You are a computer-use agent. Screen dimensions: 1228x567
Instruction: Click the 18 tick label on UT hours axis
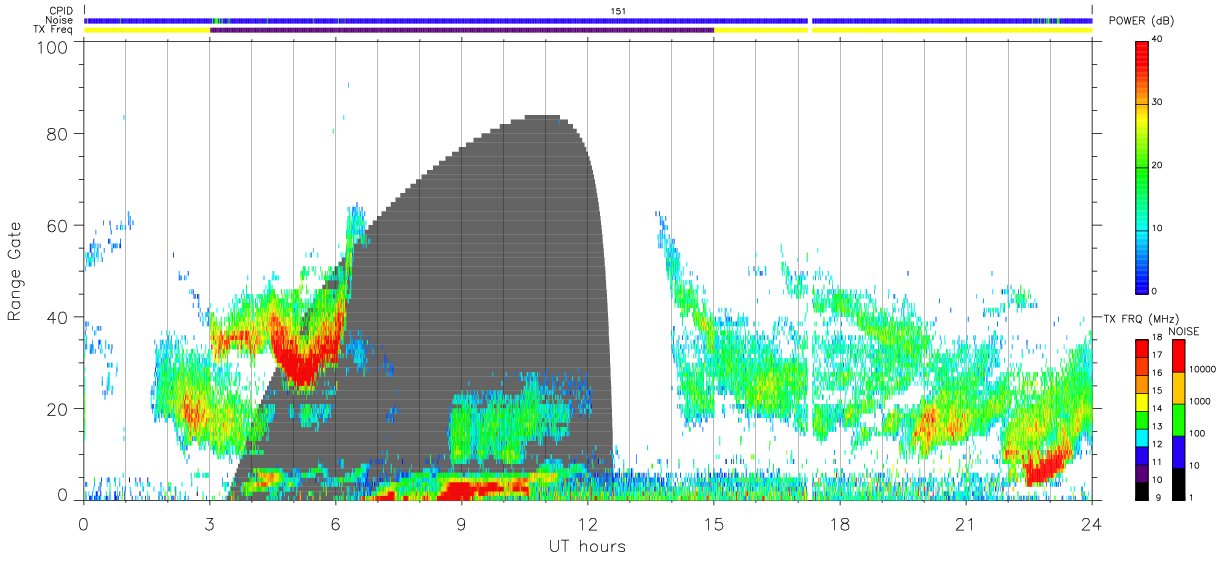pos(838,524)
